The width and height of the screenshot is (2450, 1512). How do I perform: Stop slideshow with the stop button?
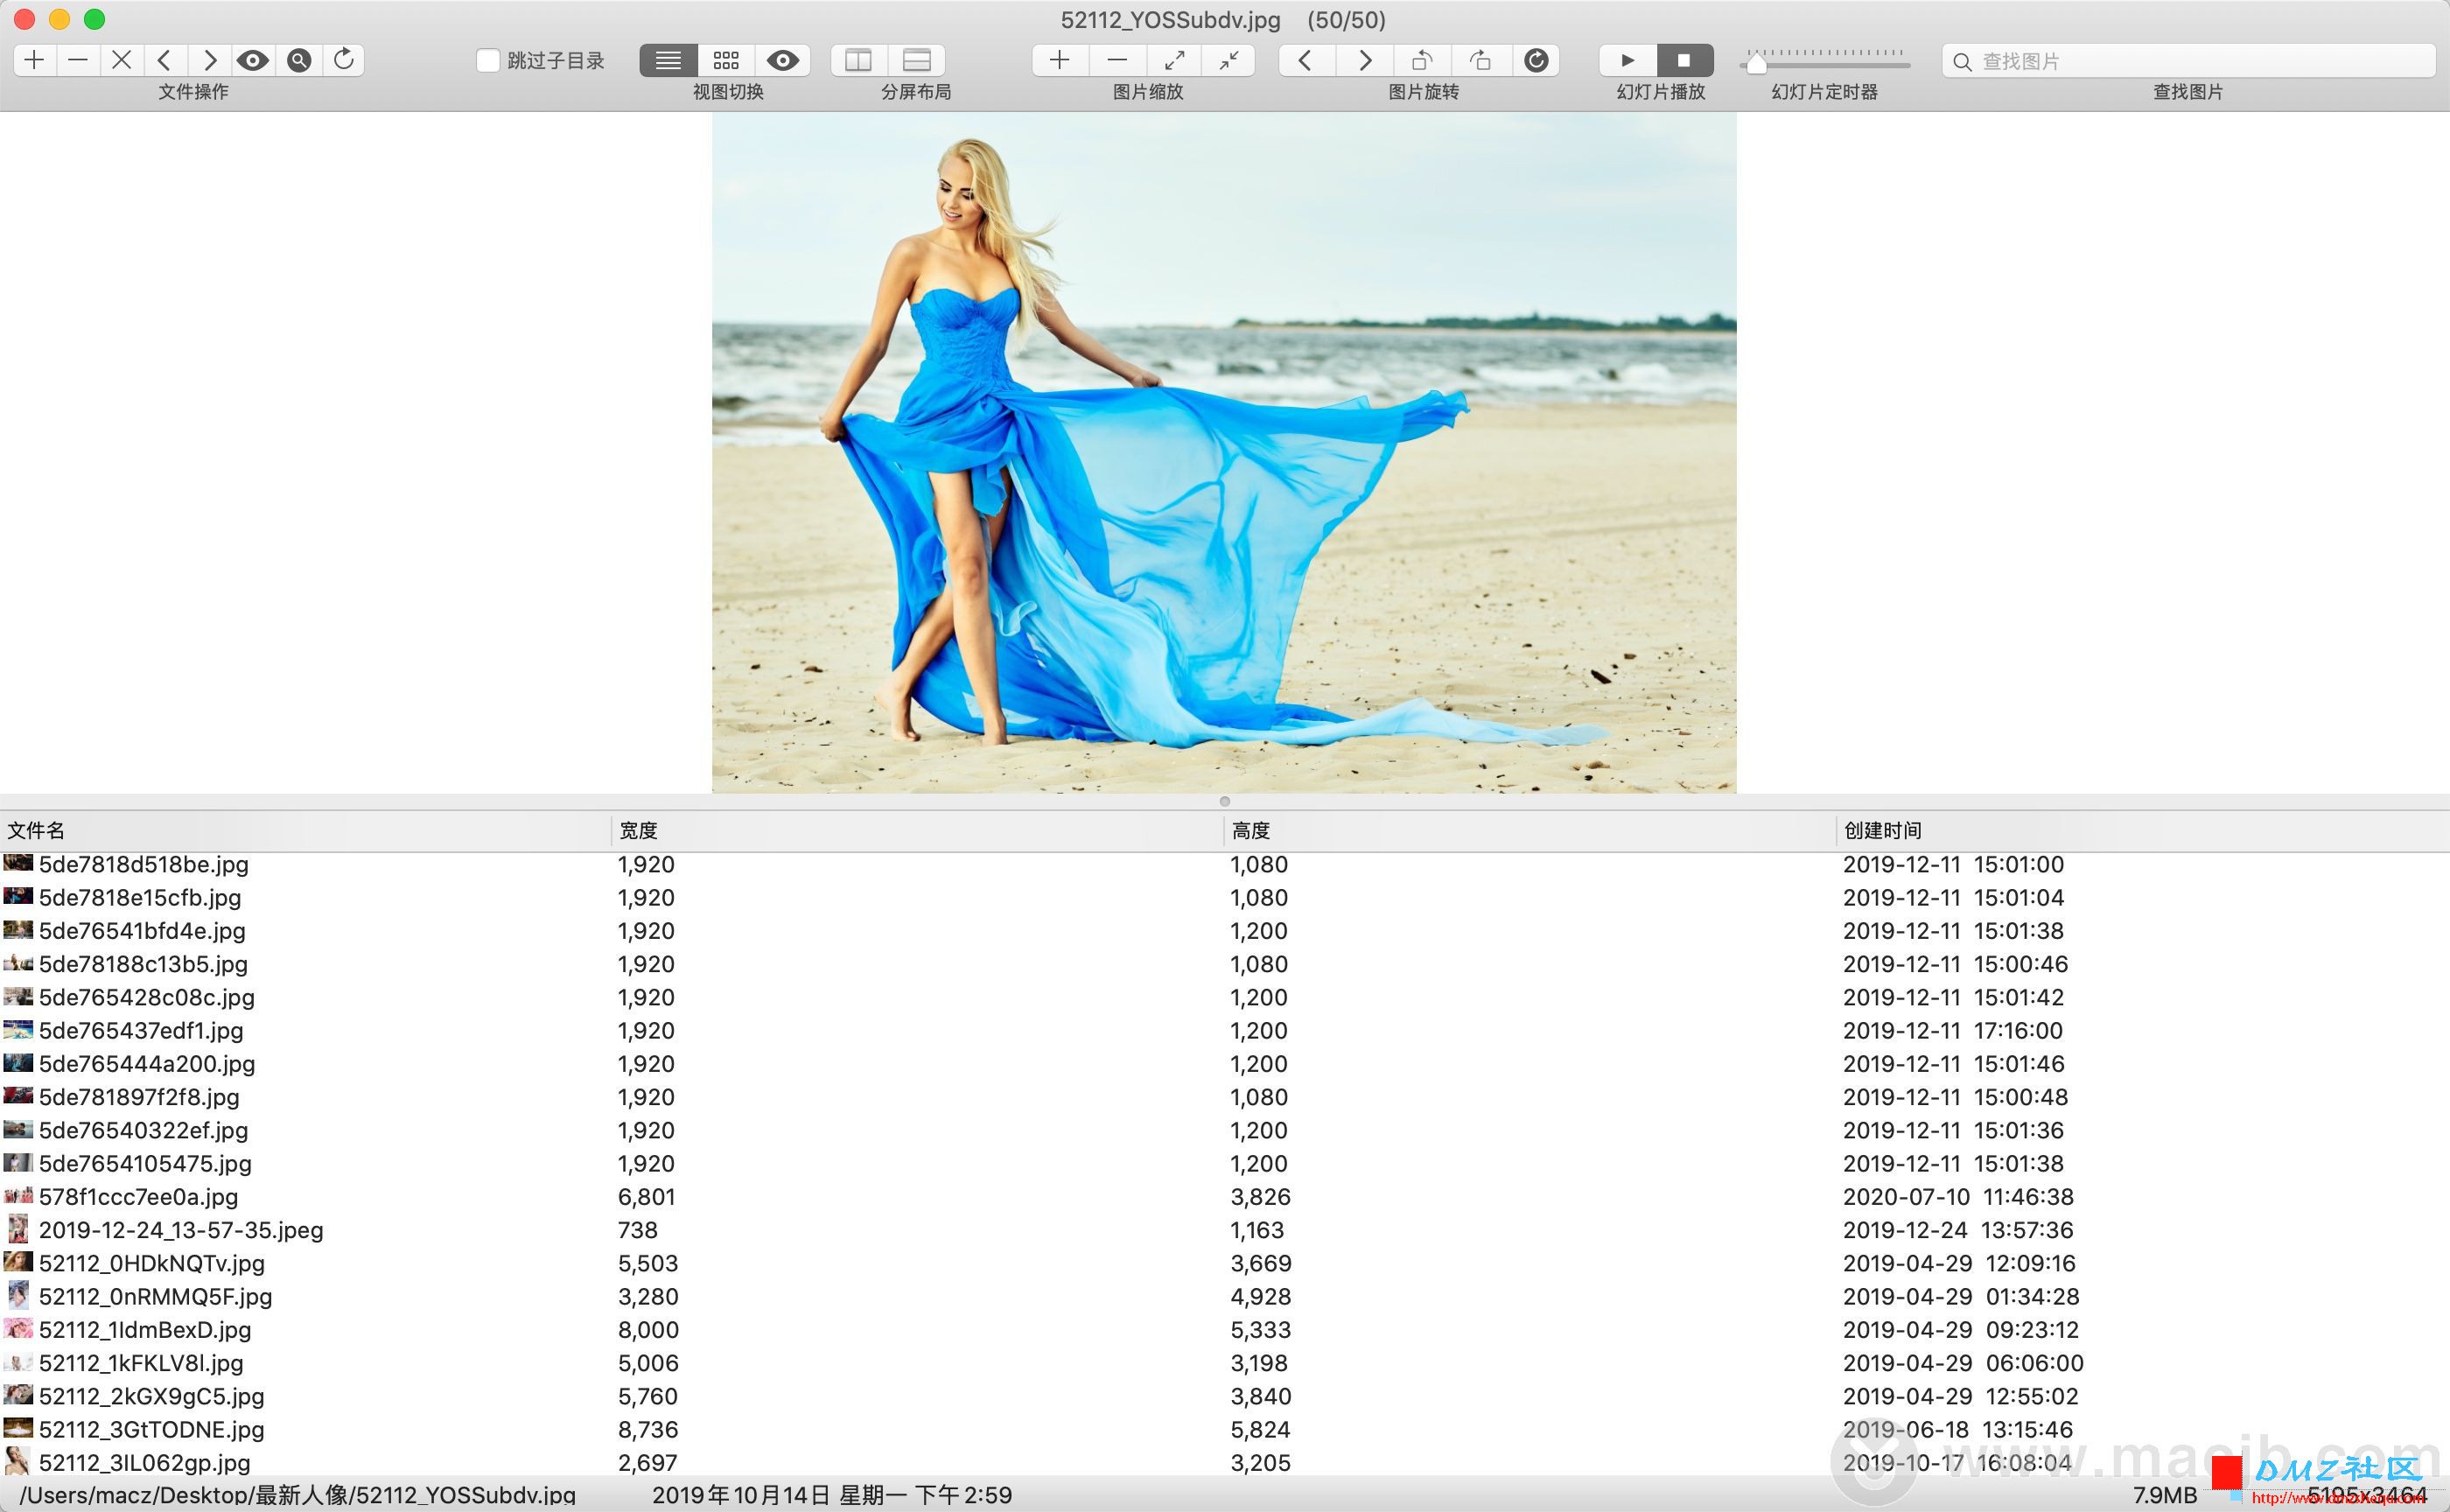pyautogui.click(x=1684, y=60)
